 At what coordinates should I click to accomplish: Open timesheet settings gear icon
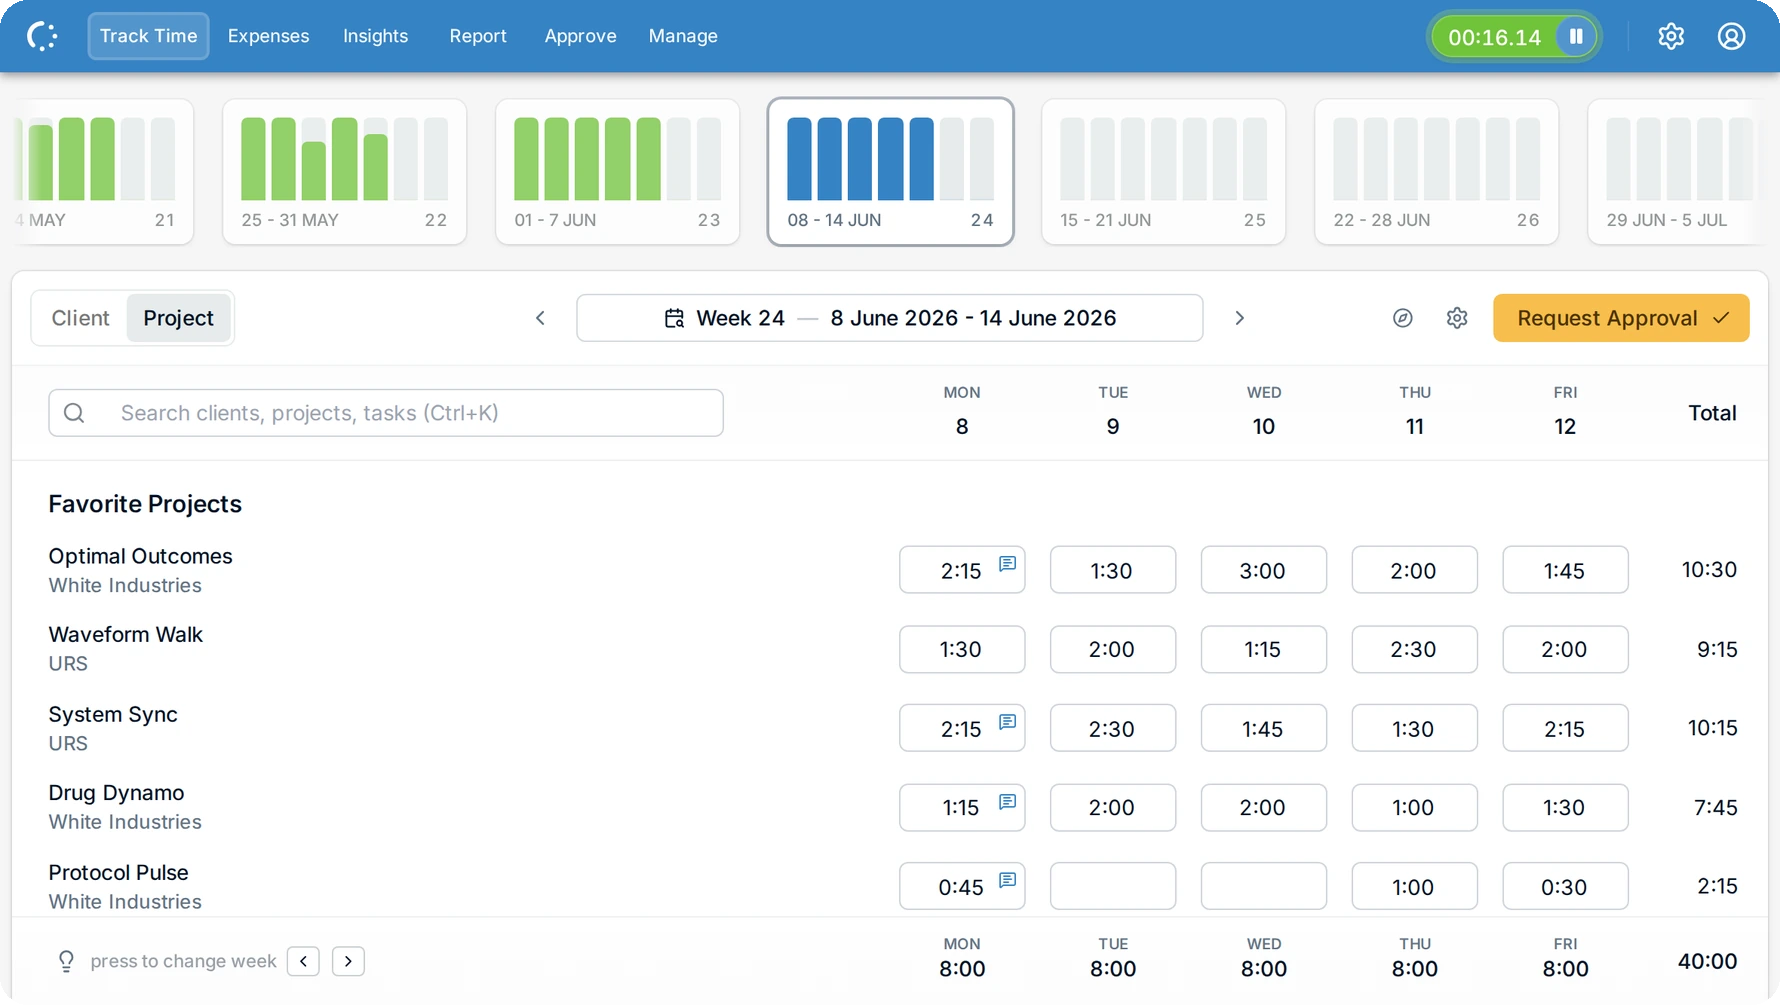[x=1457, y=318]
